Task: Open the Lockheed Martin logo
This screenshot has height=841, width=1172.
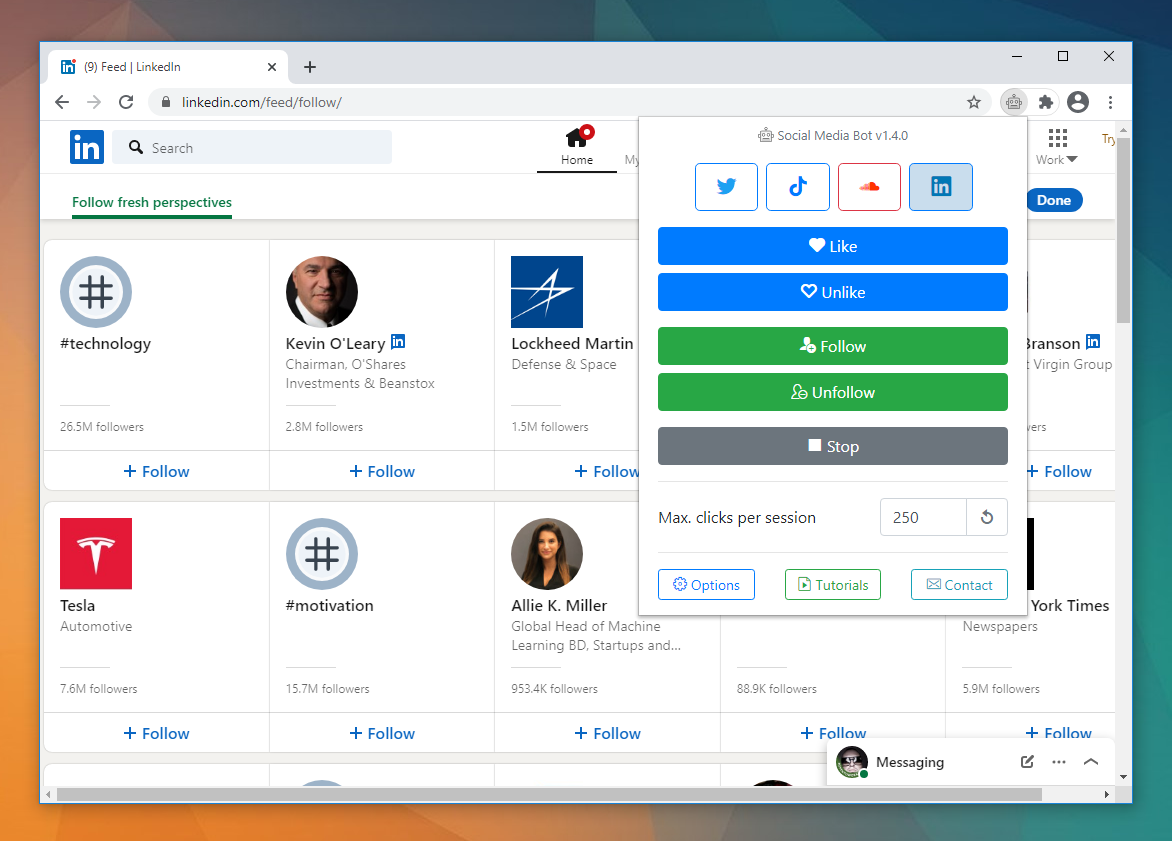Action: click(547, 292)
